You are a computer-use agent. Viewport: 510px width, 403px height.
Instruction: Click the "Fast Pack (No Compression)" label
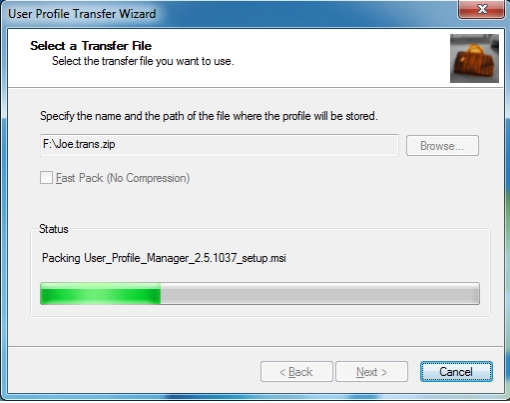pos(123,178)
